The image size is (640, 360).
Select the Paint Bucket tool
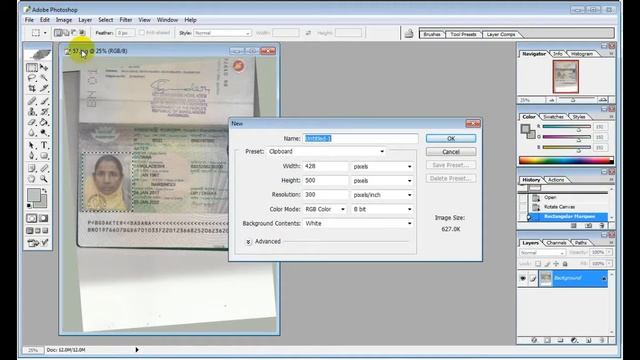pyautogui.click(x=44, y=122)
